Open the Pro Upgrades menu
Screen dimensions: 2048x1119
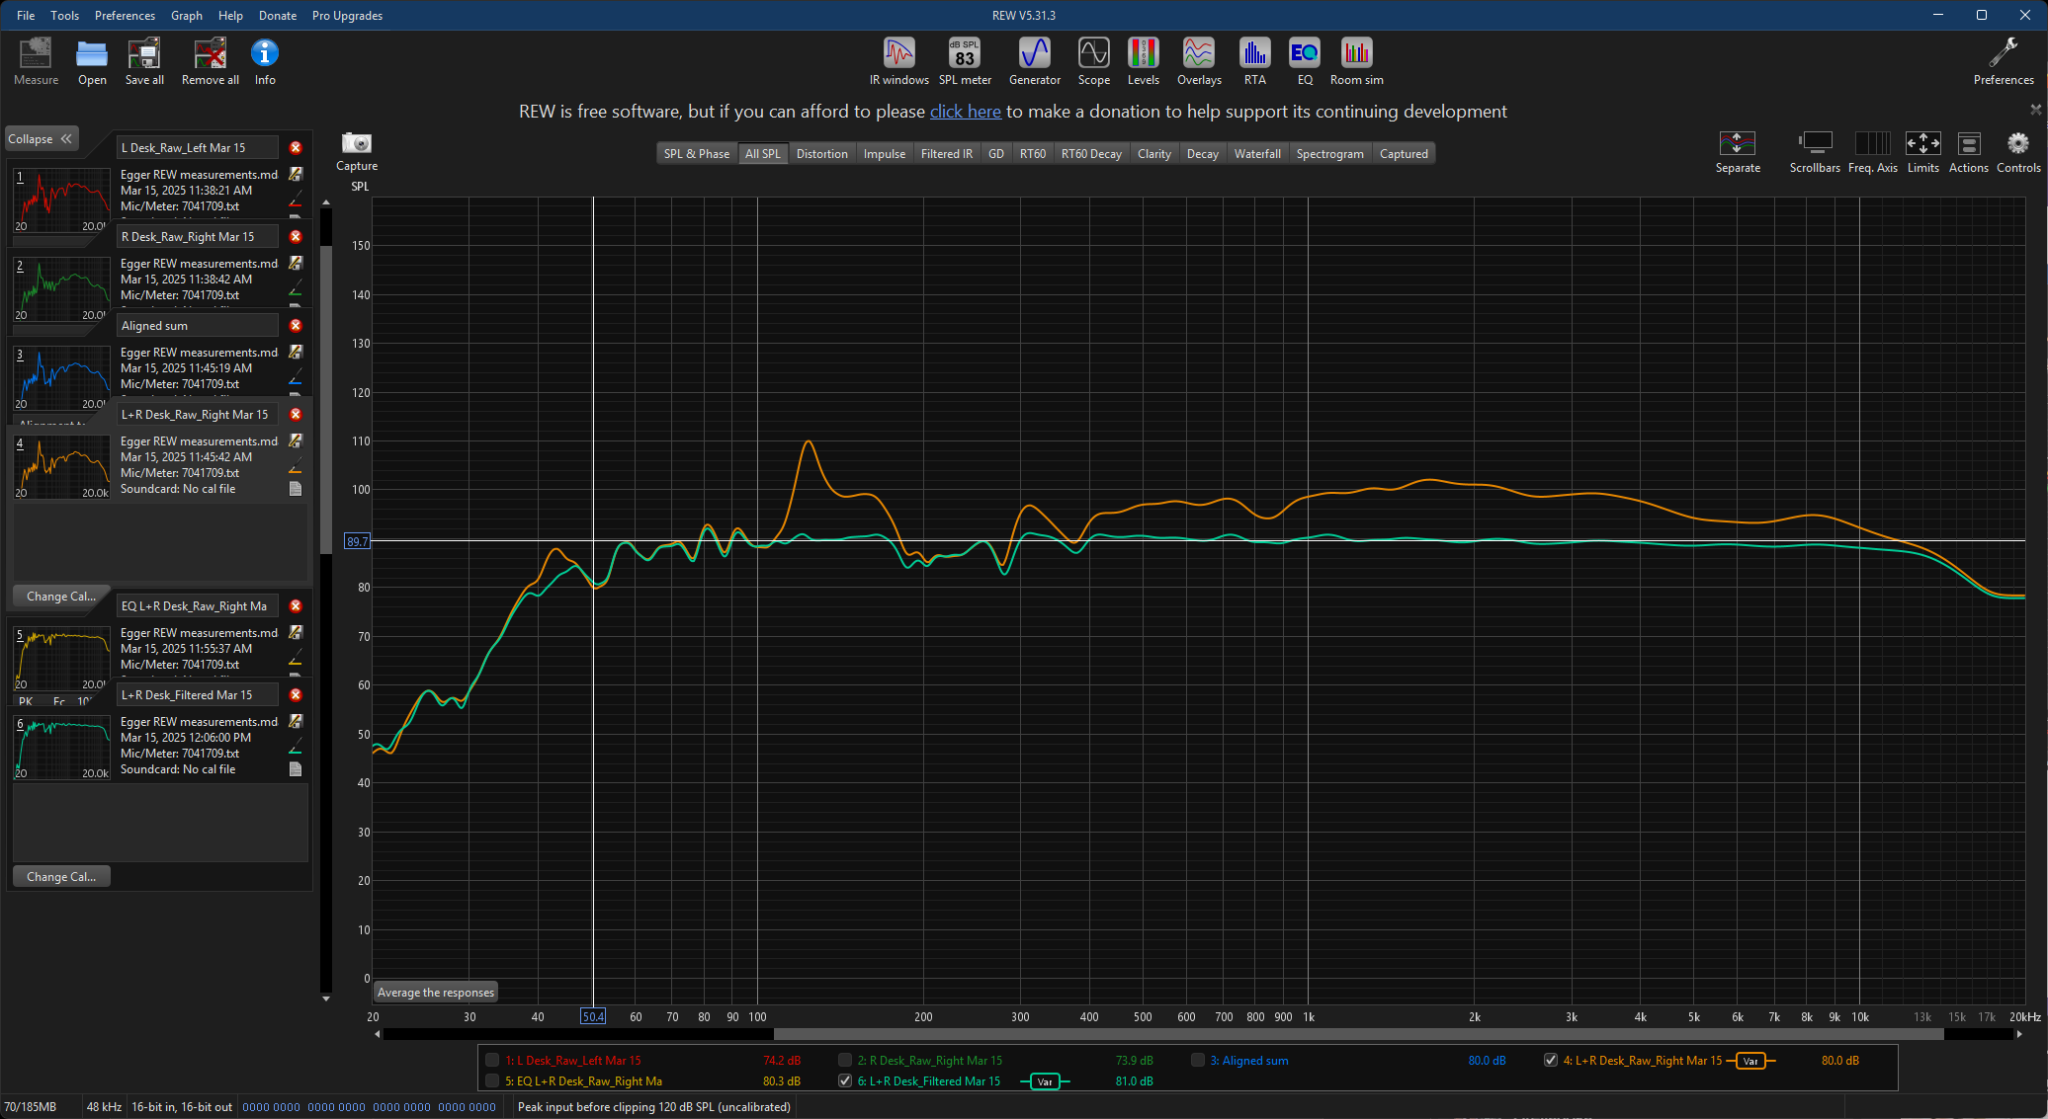[347, 15]
